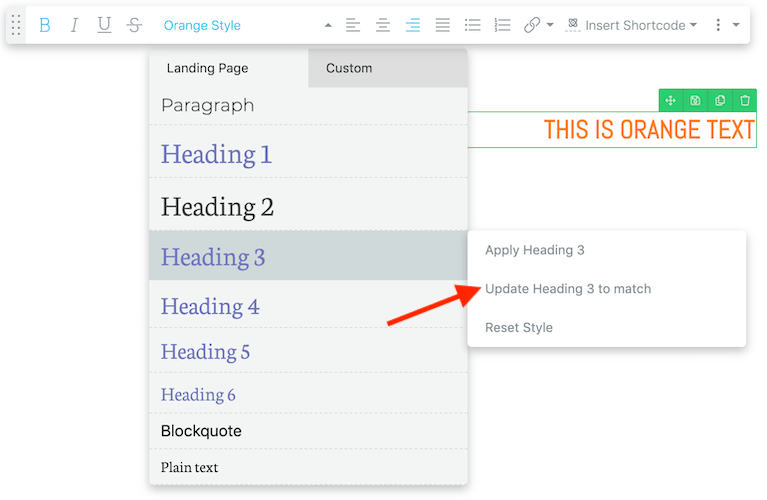Screen dimensions: 767x500
Task: Toggle italic formatting
Action: point(74,25)
